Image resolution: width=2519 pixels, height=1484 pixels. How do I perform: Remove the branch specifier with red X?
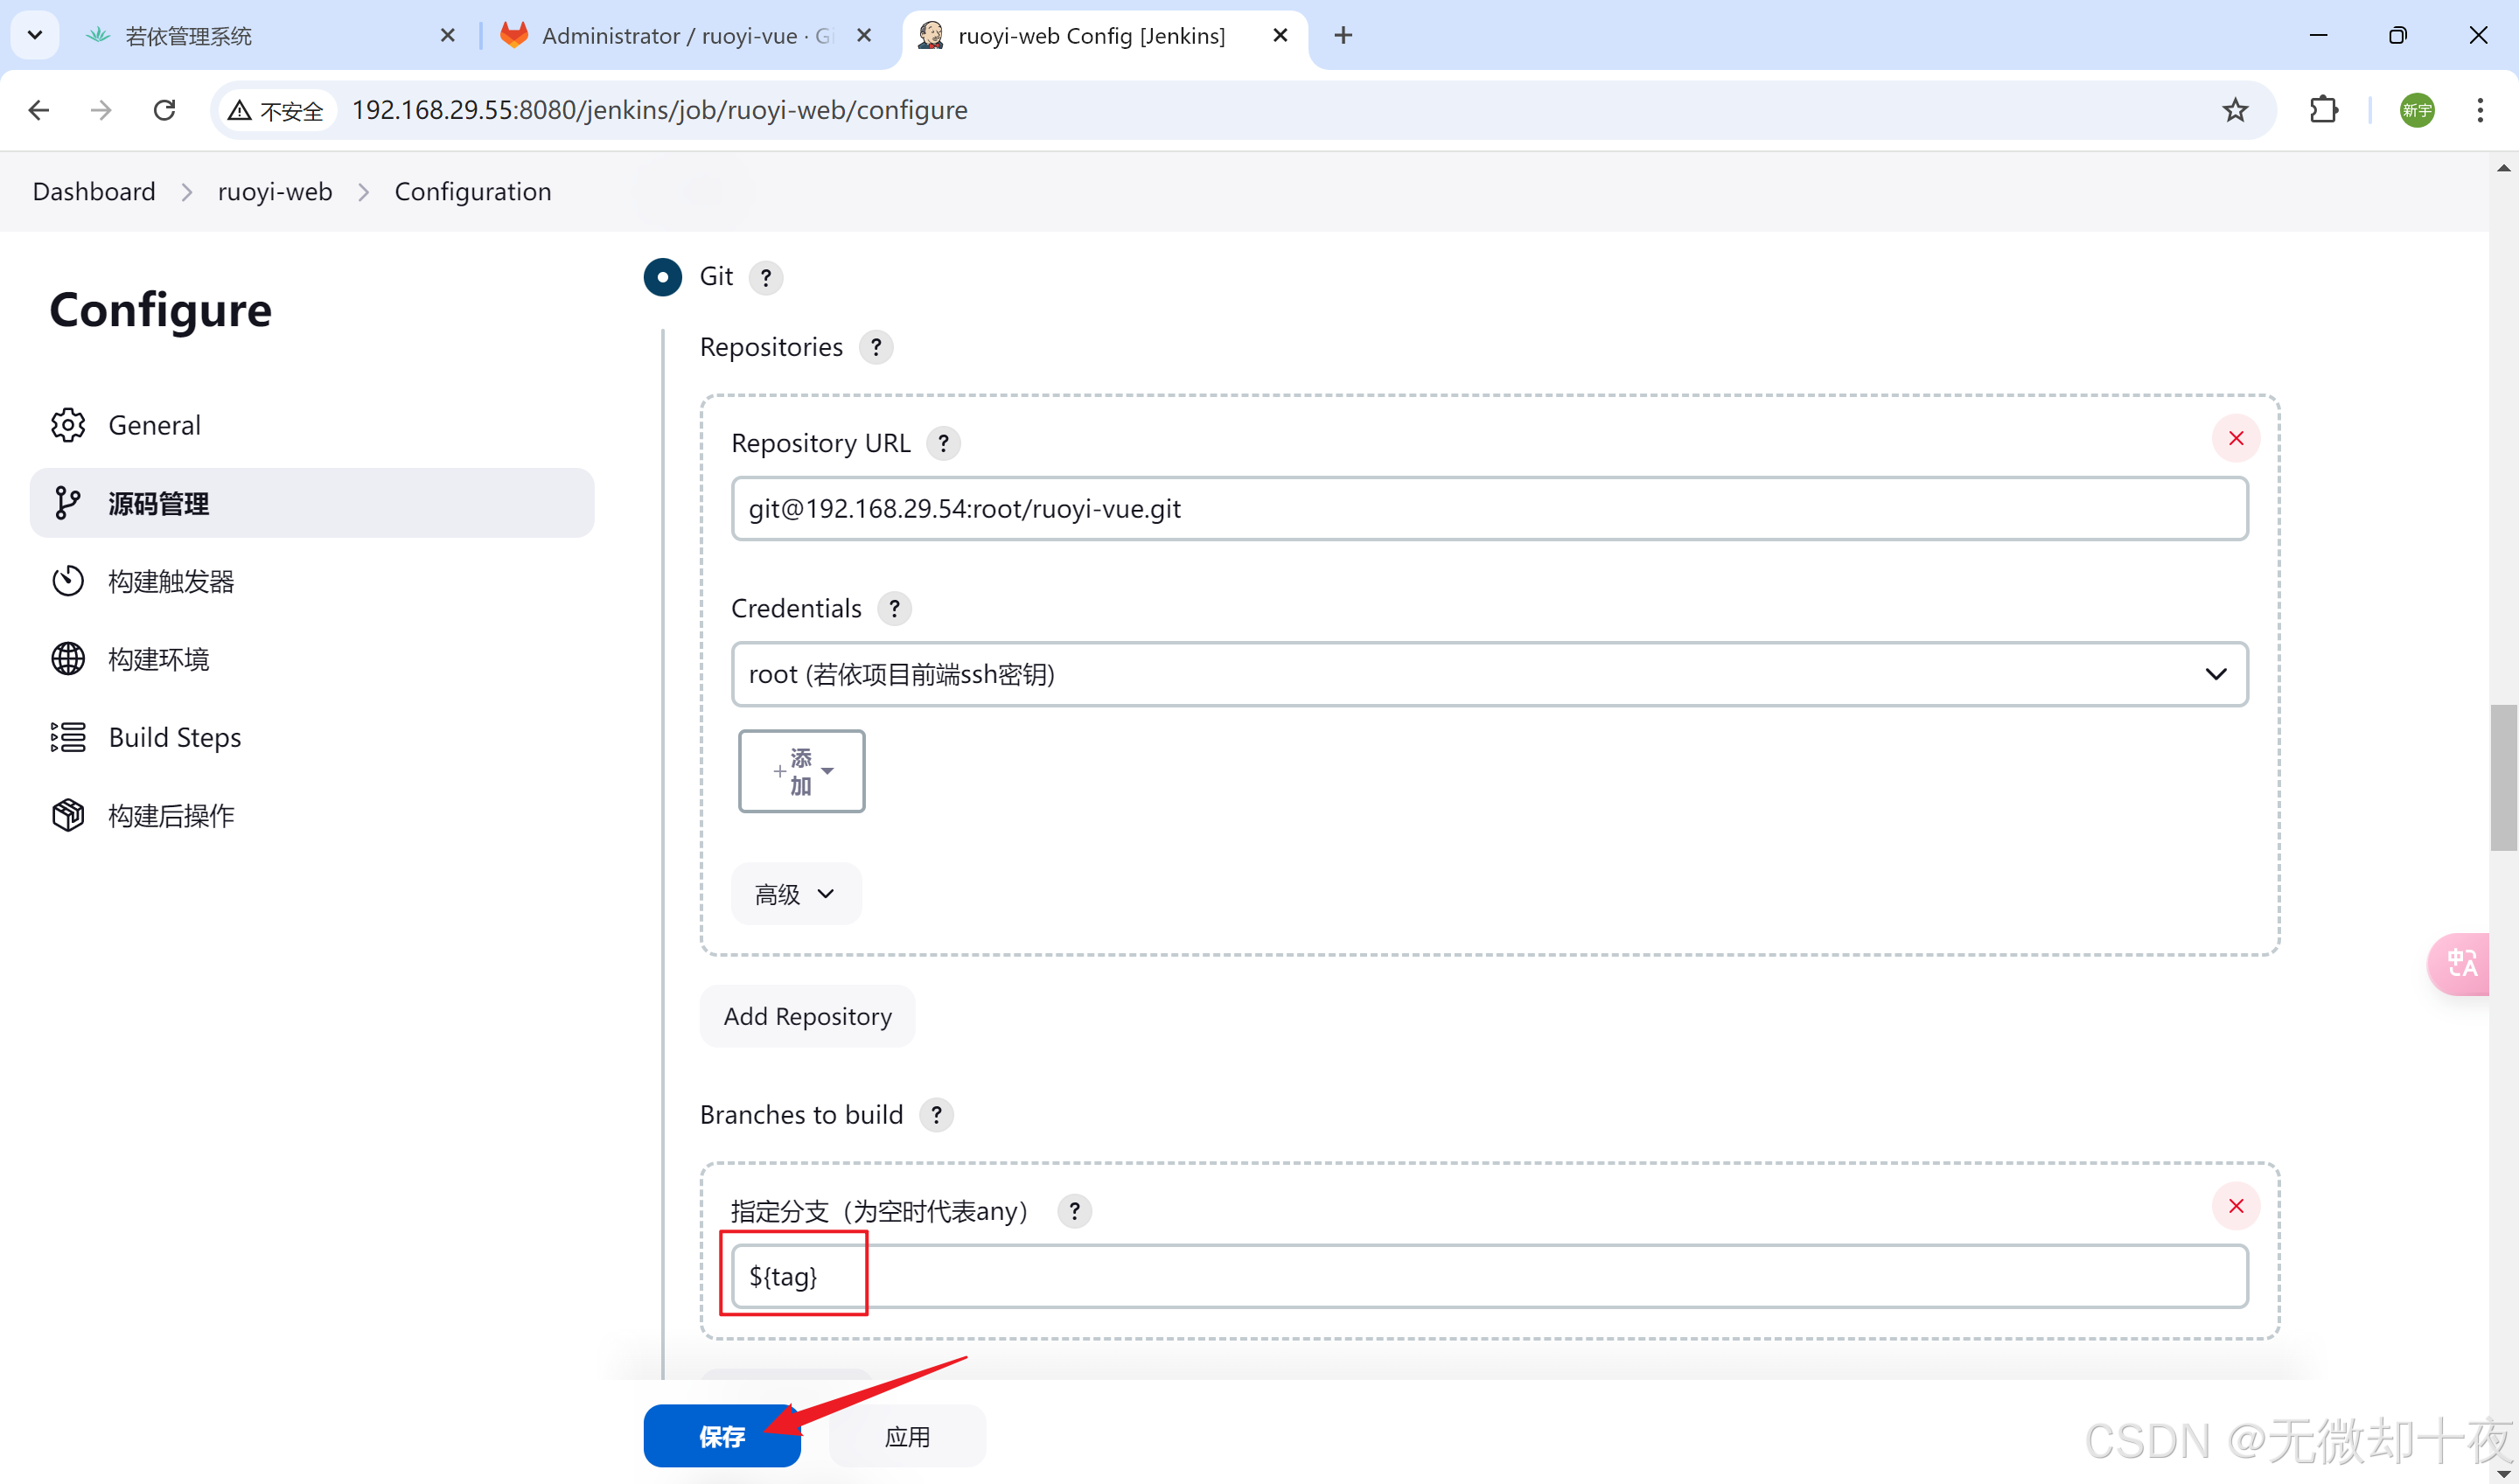2235,1206
